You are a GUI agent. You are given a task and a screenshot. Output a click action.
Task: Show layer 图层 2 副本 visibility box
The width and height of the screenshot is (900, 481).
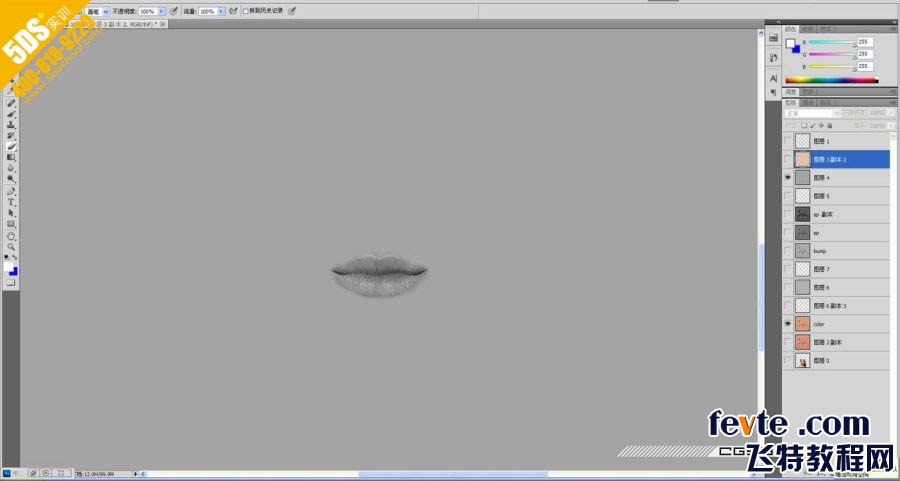(788, 342)
